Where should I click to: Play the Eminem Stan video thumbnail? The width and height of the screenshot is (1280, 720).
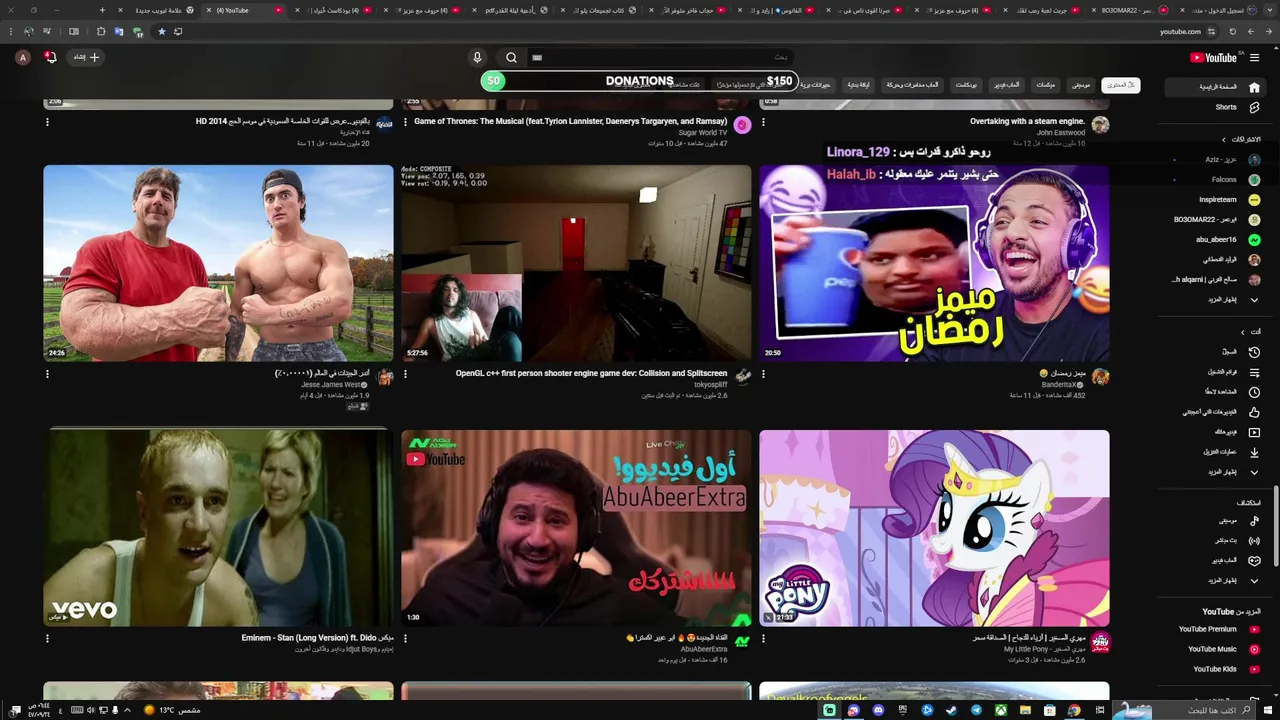(218, 528)
